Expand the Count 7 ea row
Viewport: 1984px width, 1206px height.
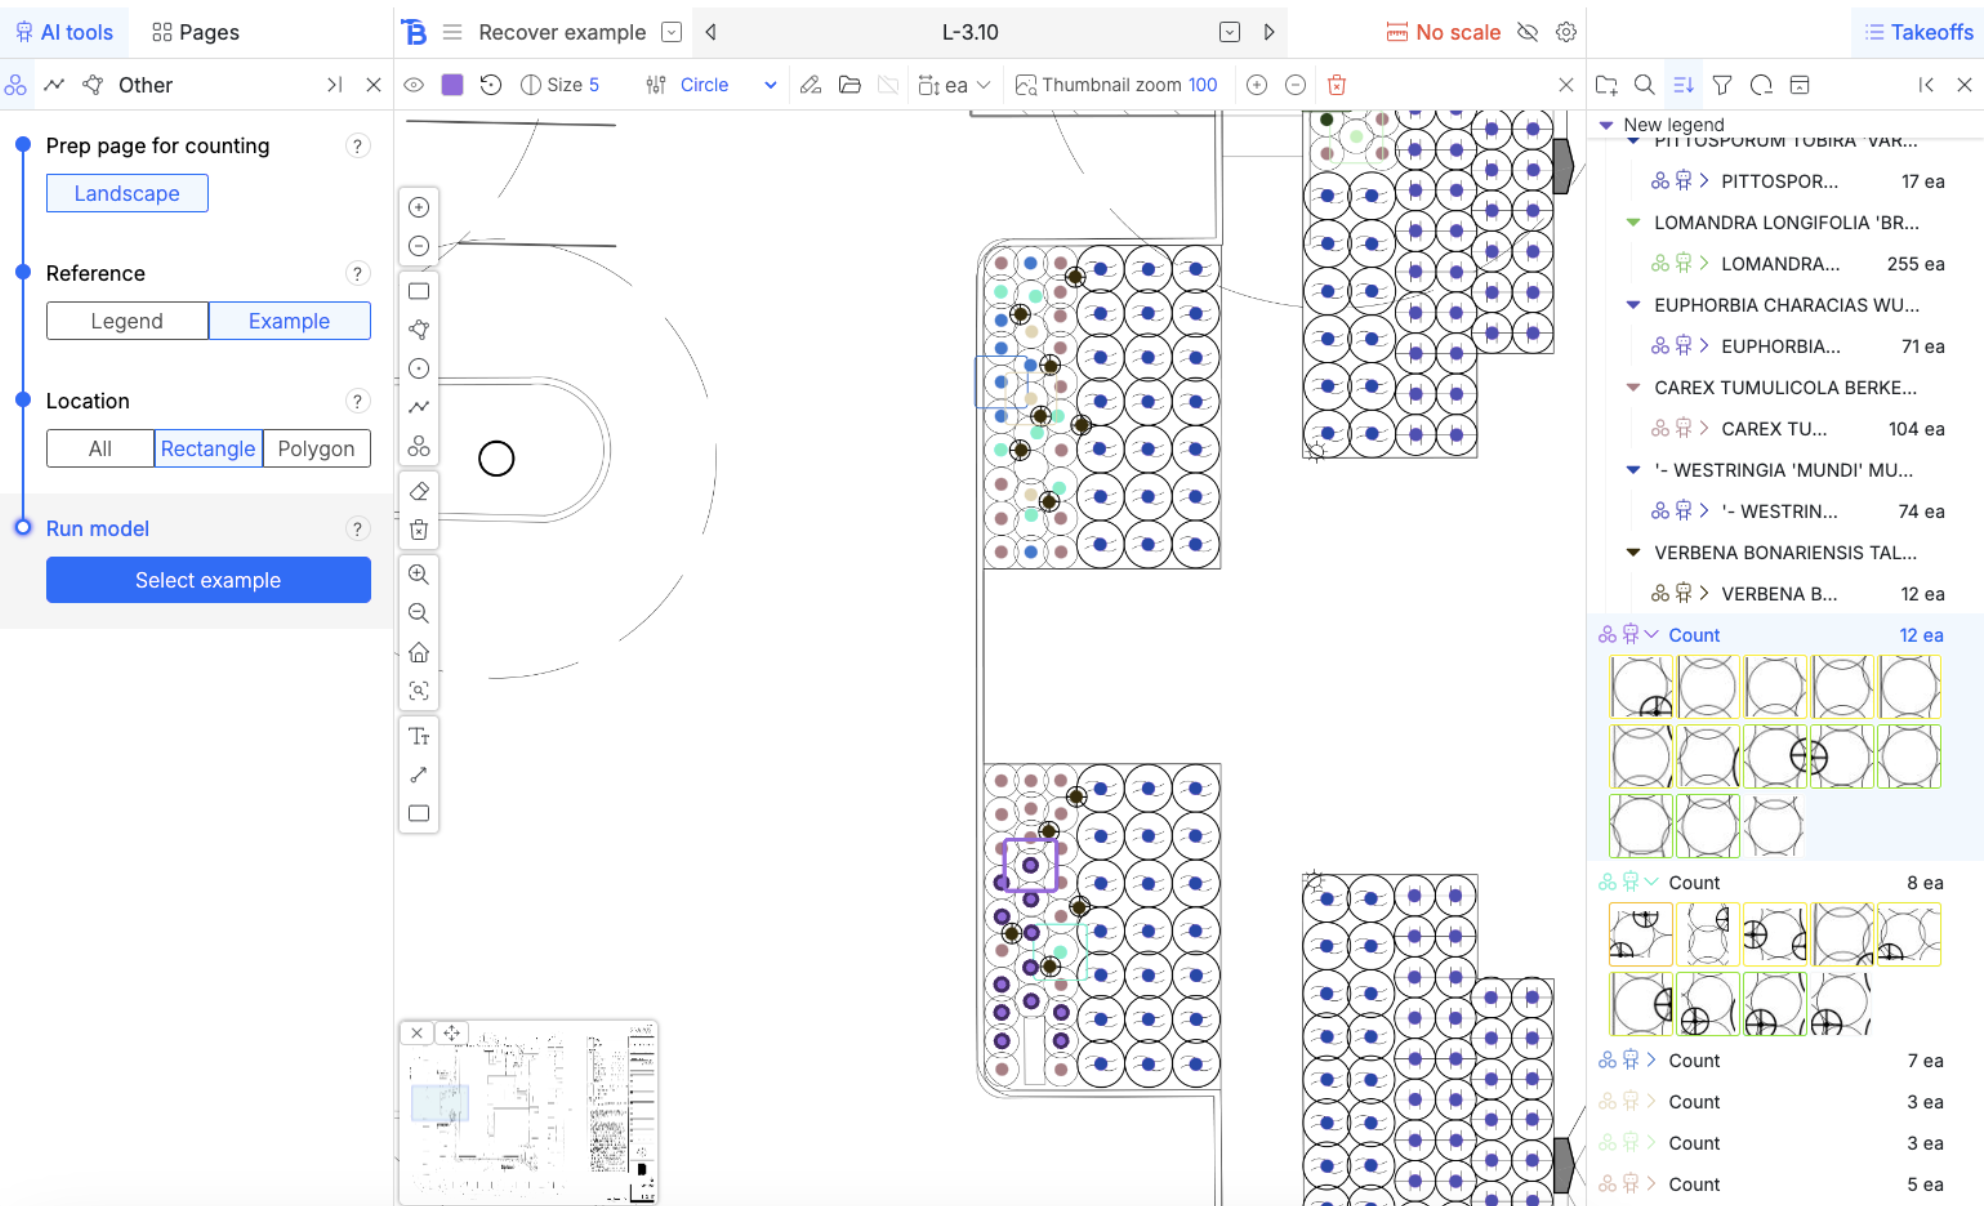pyautogui.click(x=1651, y=1060)
